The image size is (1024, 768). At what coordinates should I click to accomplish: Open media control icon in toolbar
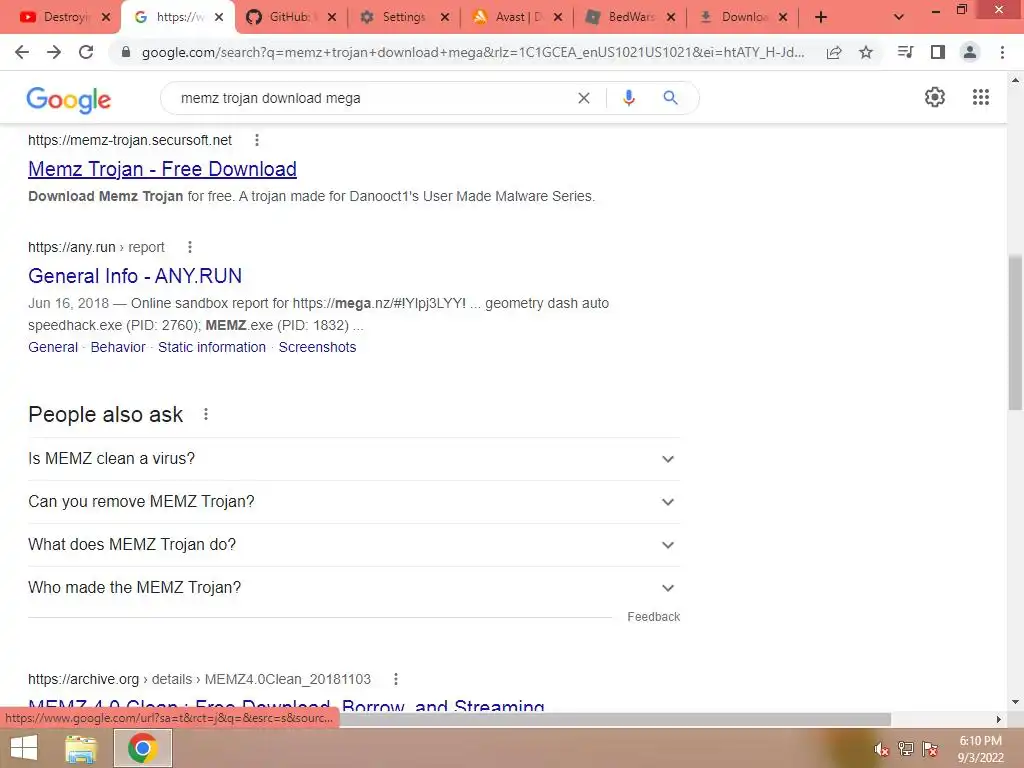pos(905,52)
